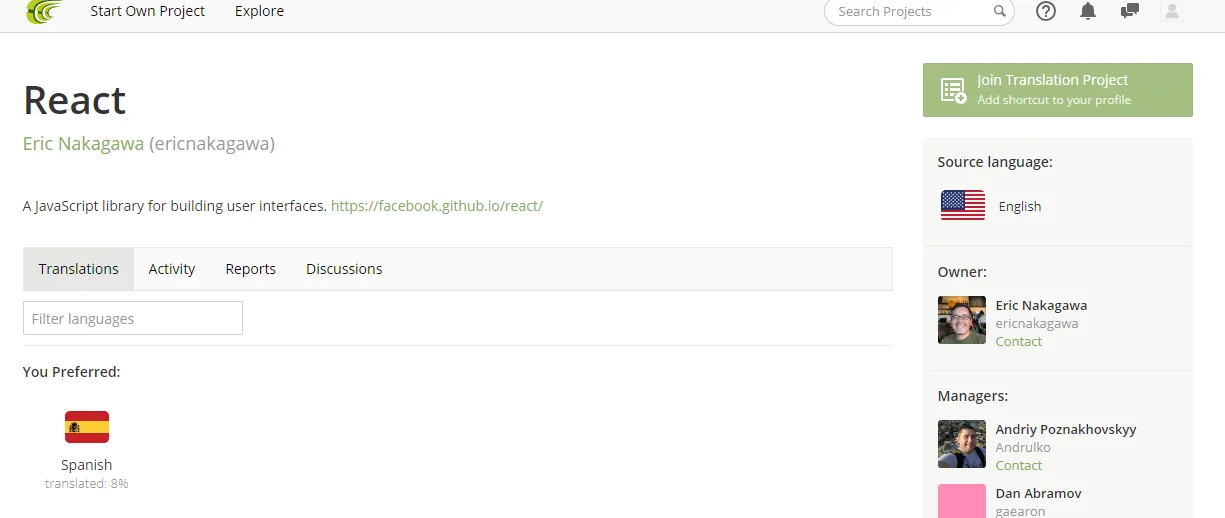Open the help question mark icon
Viewport: 1225px width, 518px height.
coord(1046,11)
